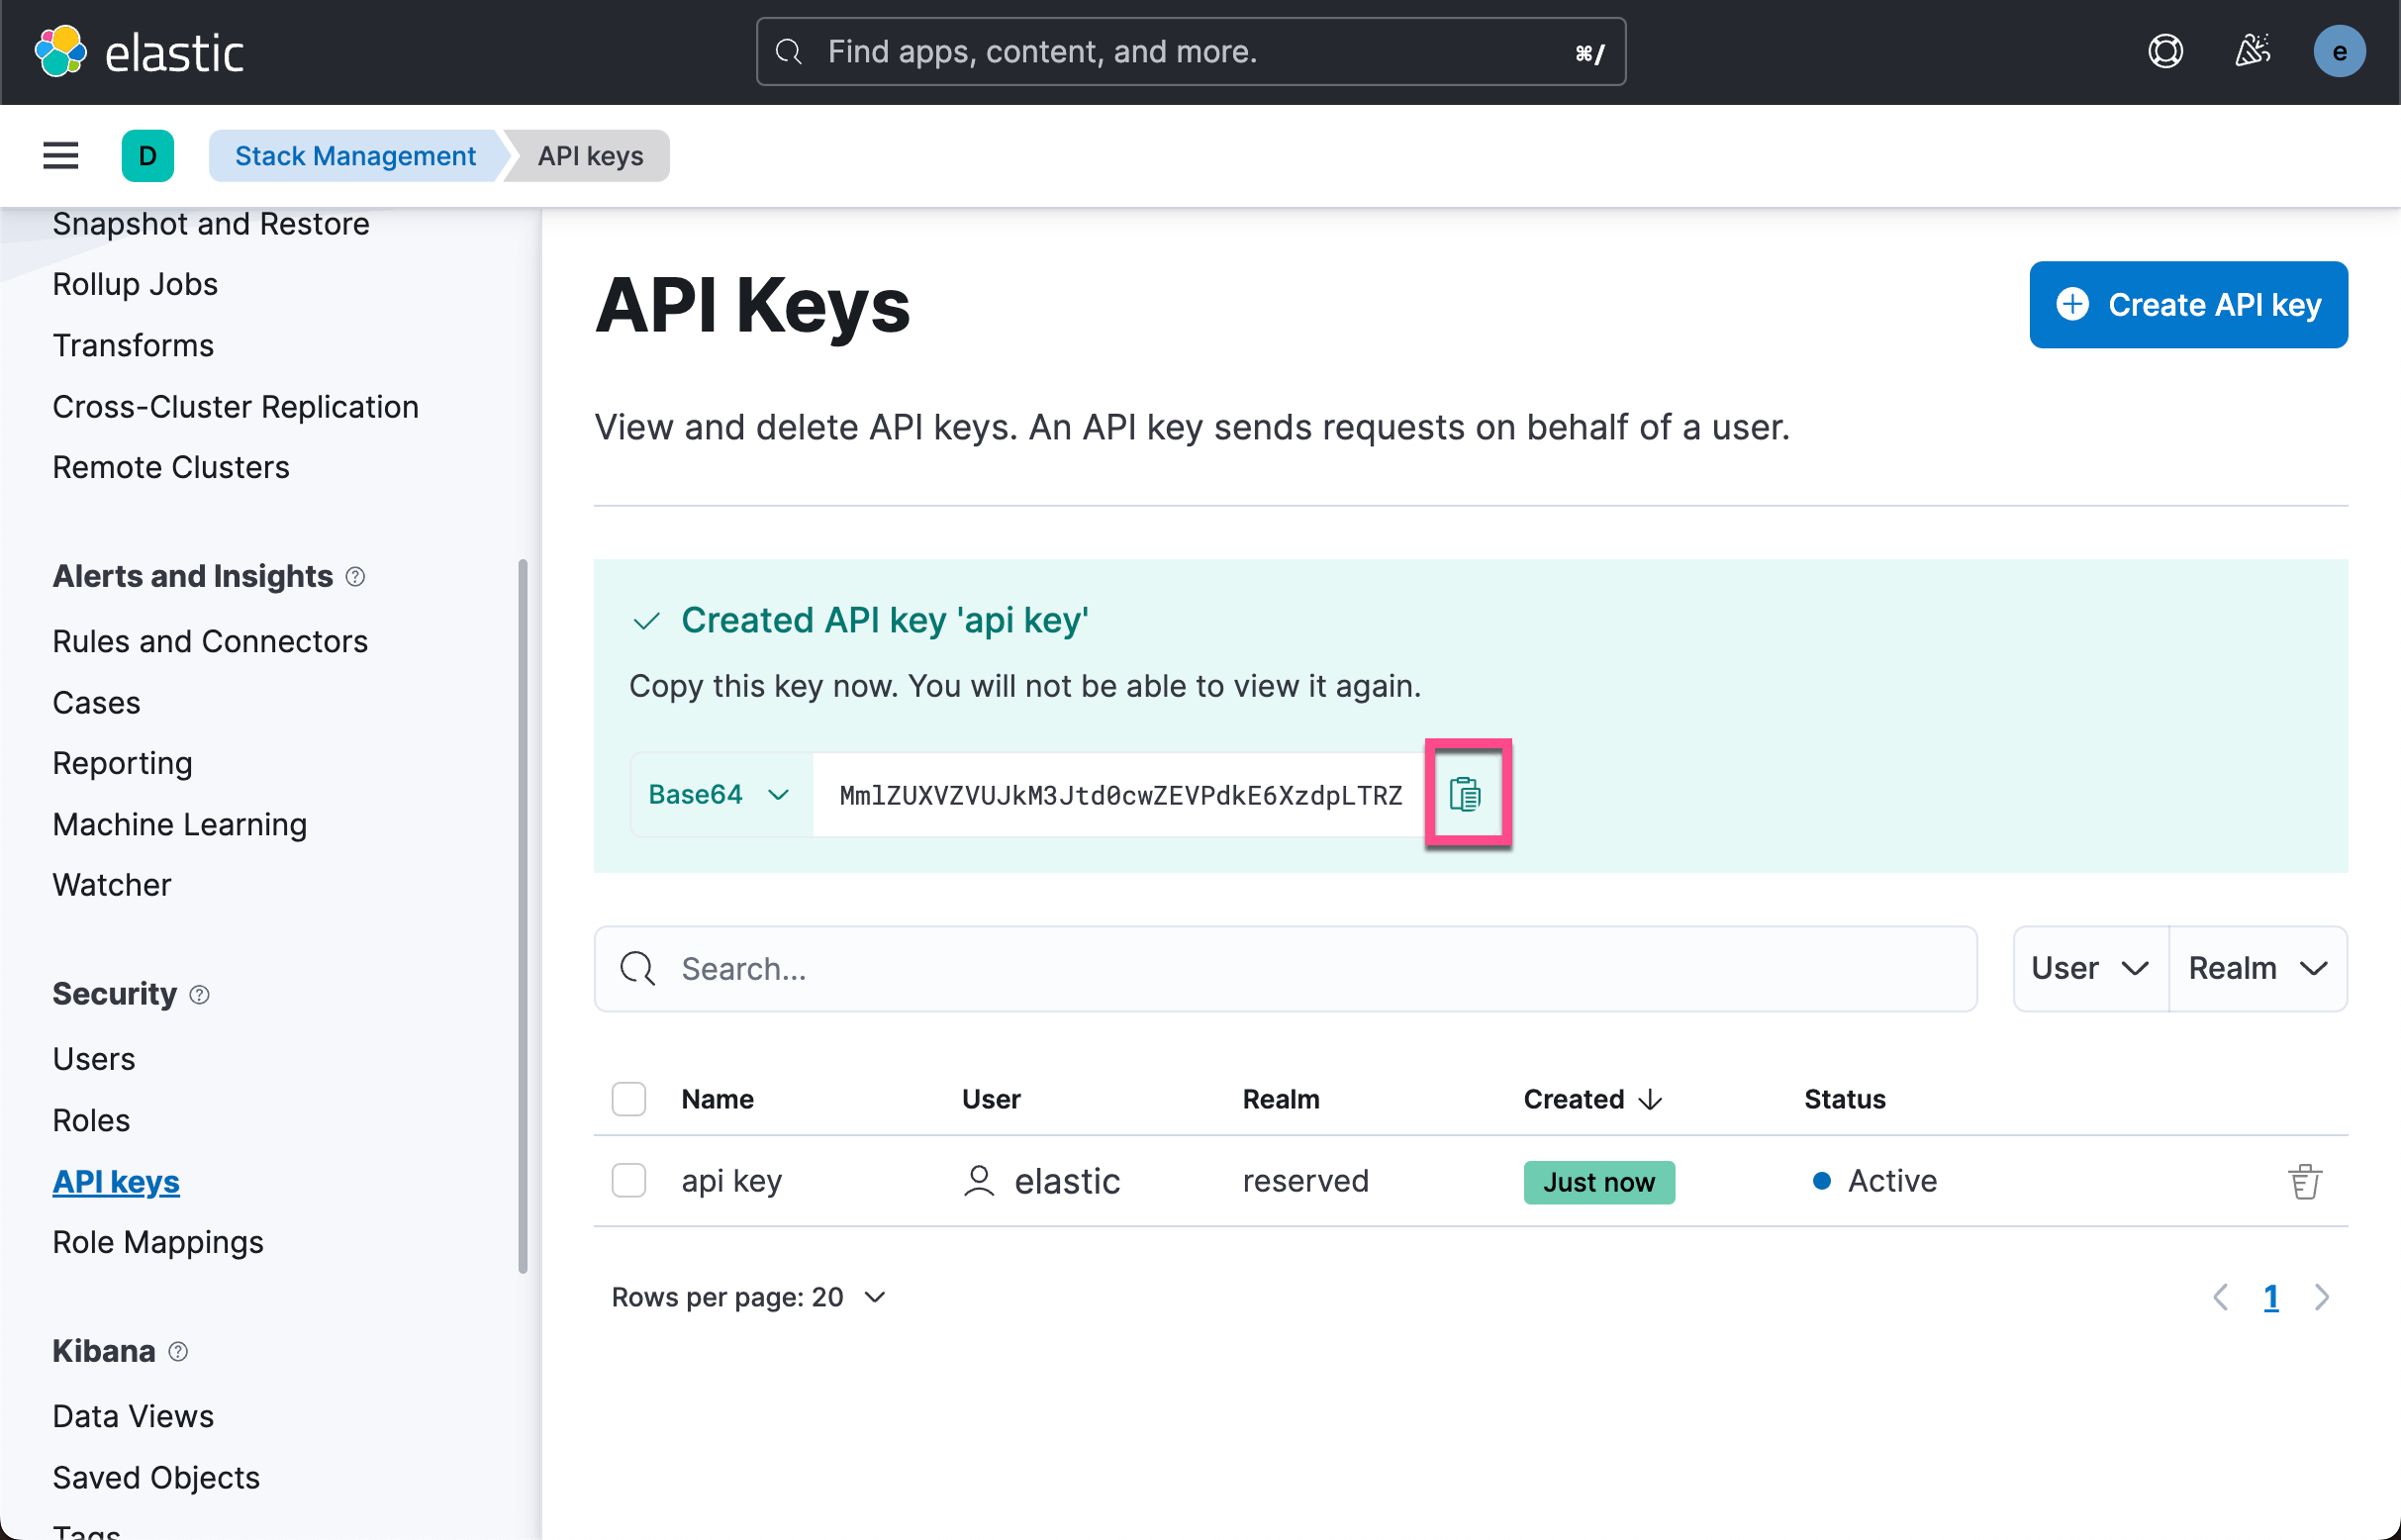Click the green D space avatar
Screen dimensions: 2401x1540
147,155
